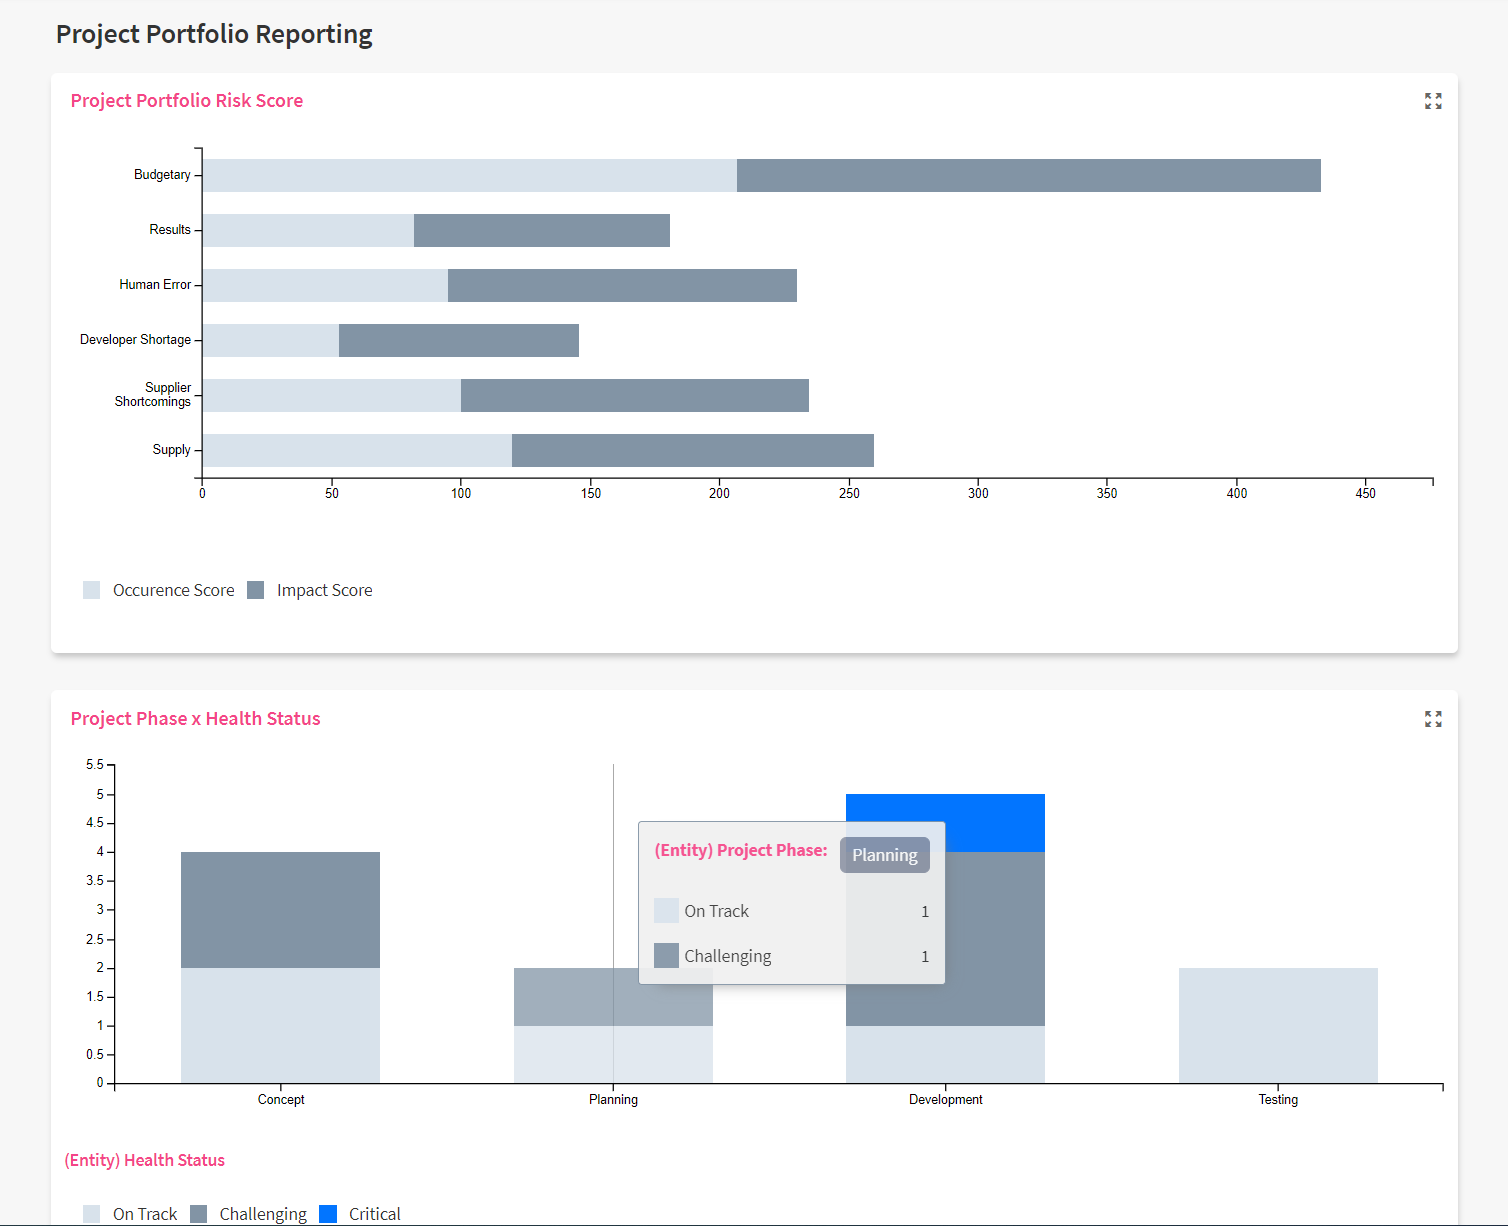Click the Project Portfolio Risk Score title
This screenshot has width=1508, height=1226.
pyautogui.click(x=187, y=101)
